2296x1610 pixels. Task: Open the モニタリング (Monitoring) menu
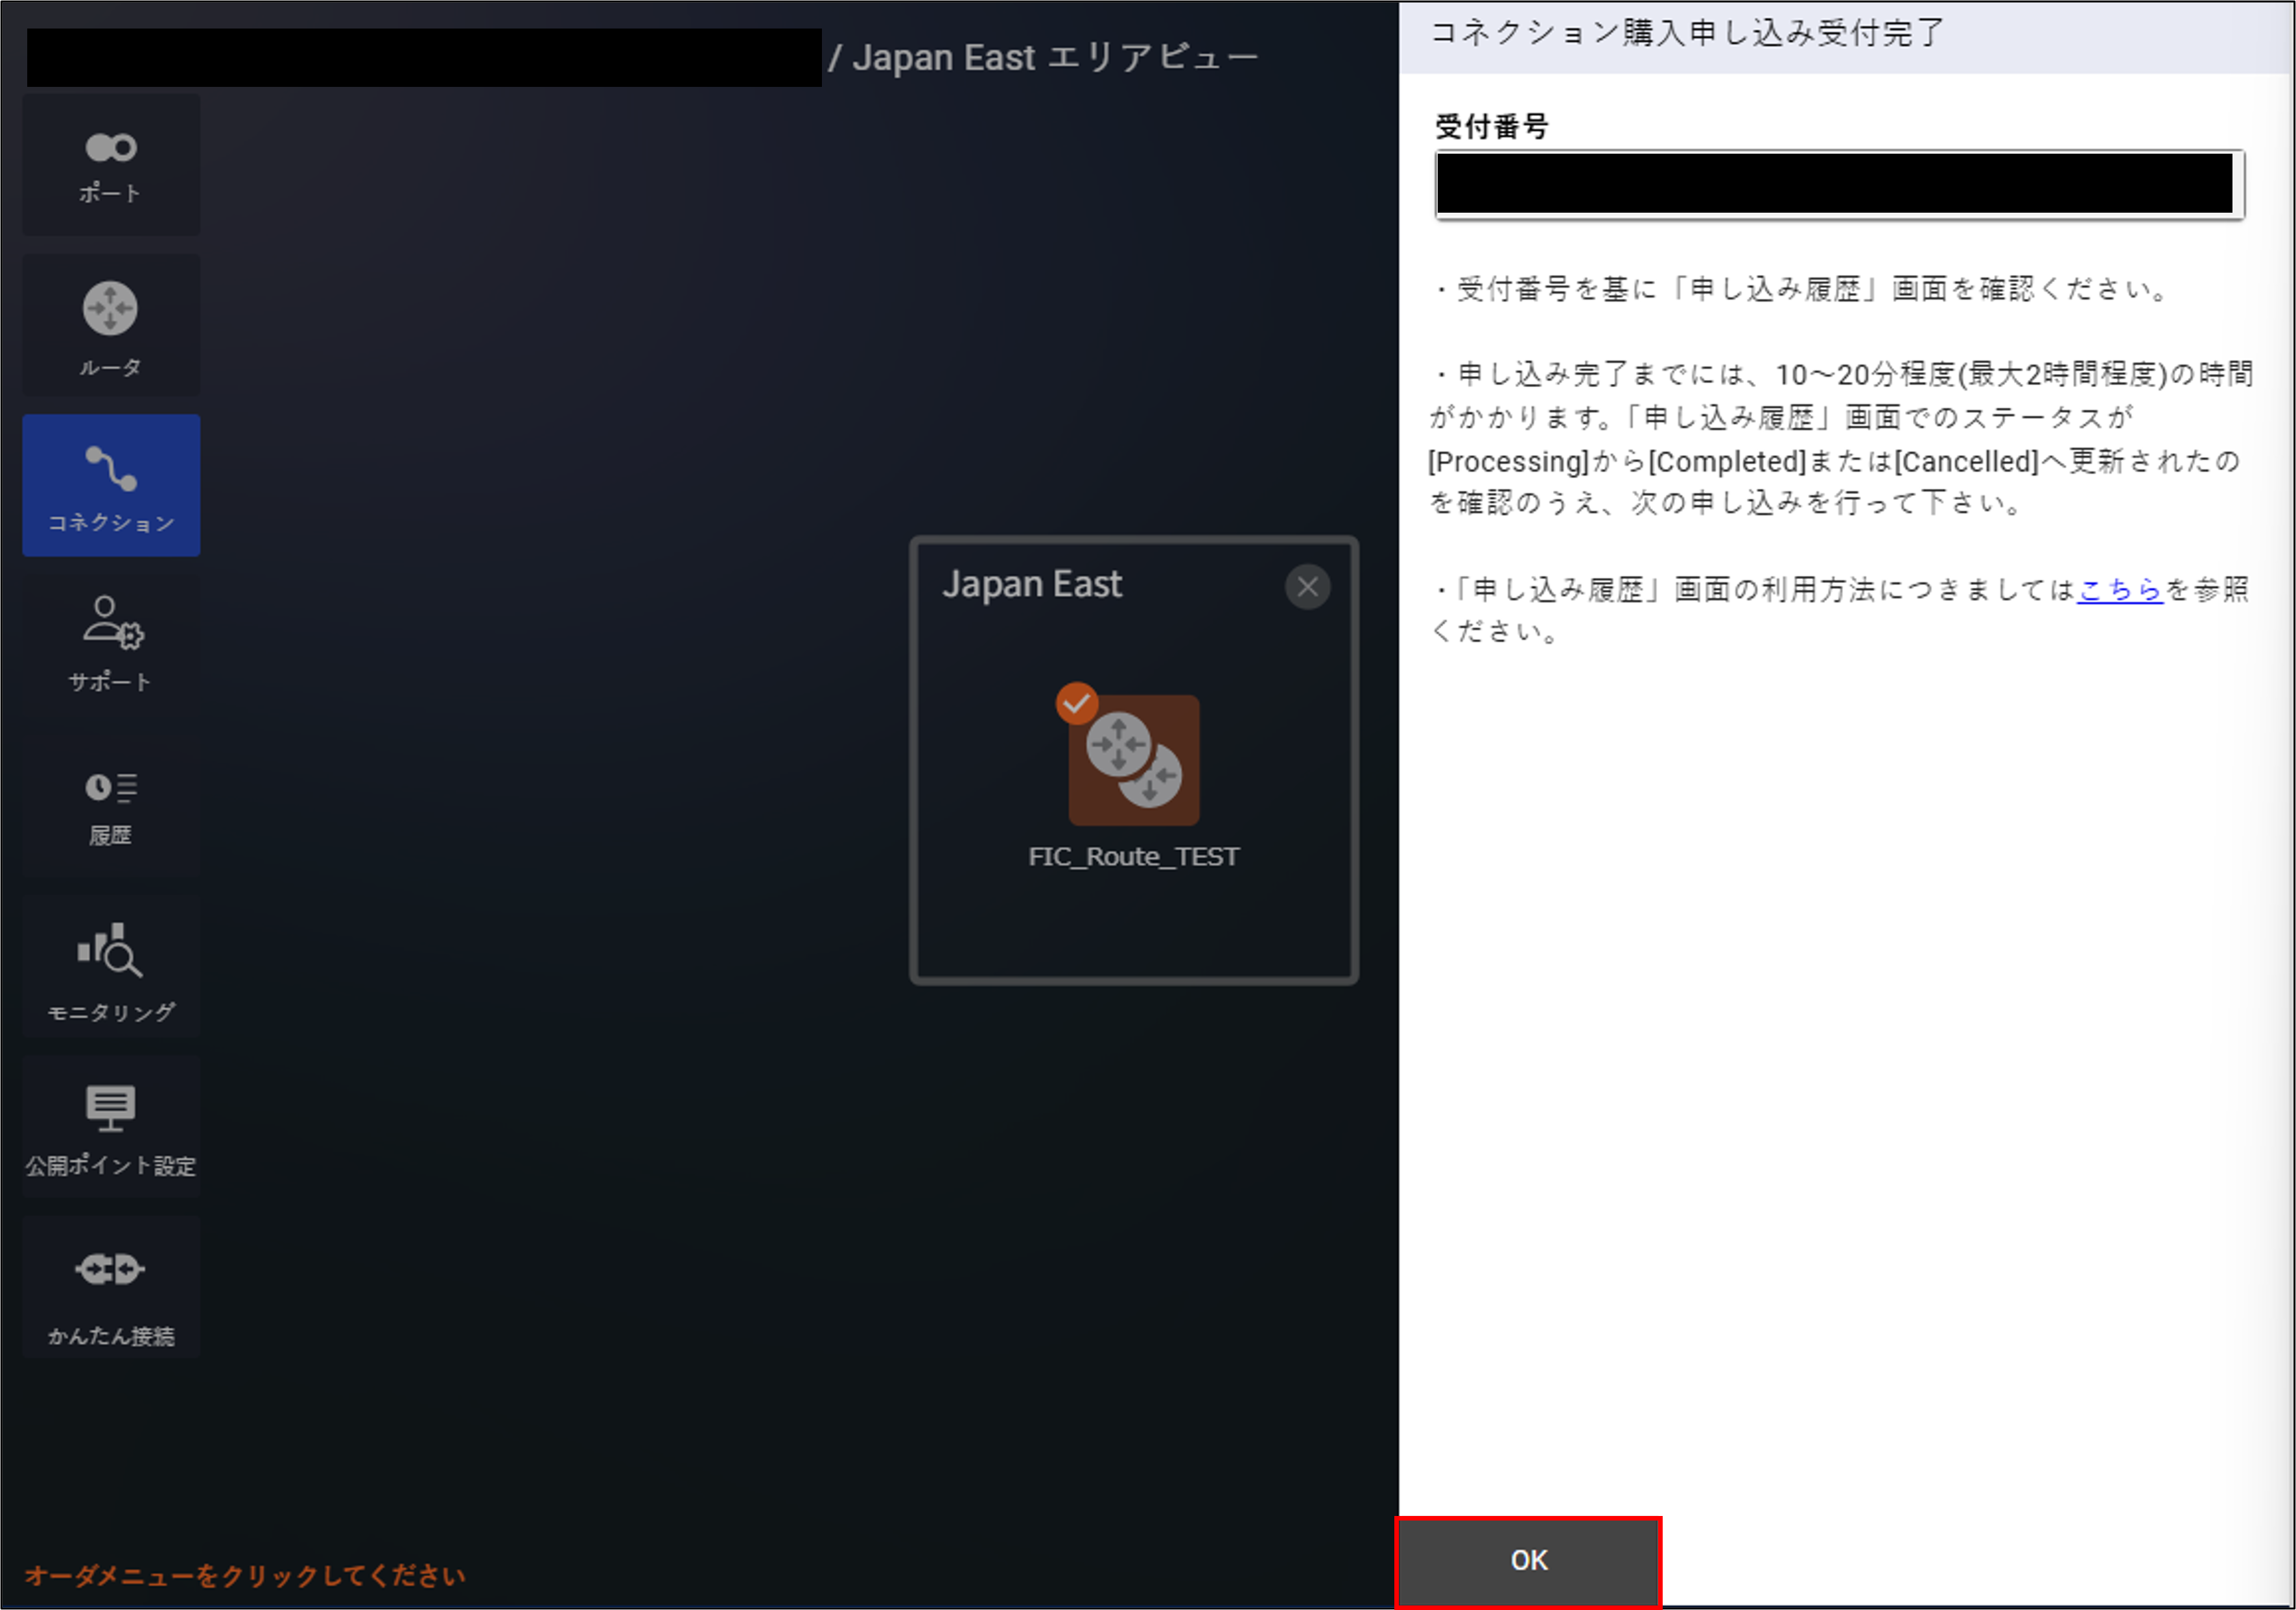[x=111, y=966]
